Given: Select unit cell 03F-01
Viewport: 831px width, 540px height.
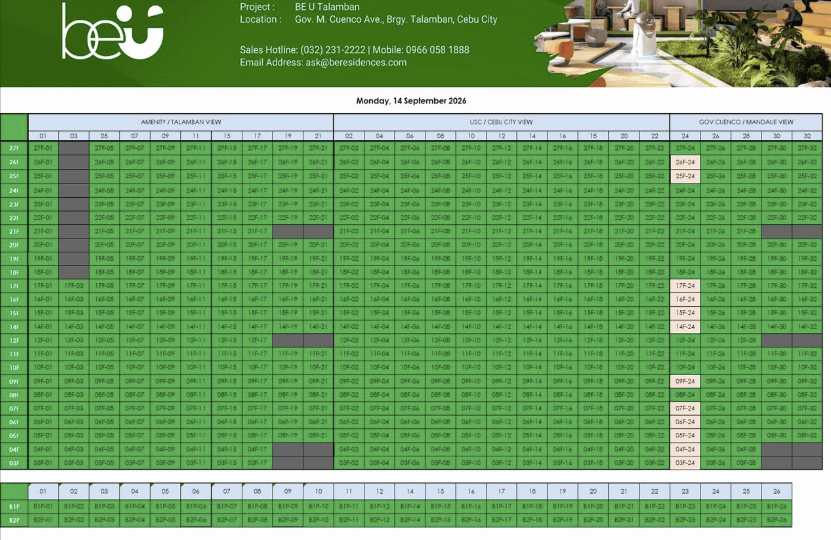Looking at the screenshot, I should point(43,463).
